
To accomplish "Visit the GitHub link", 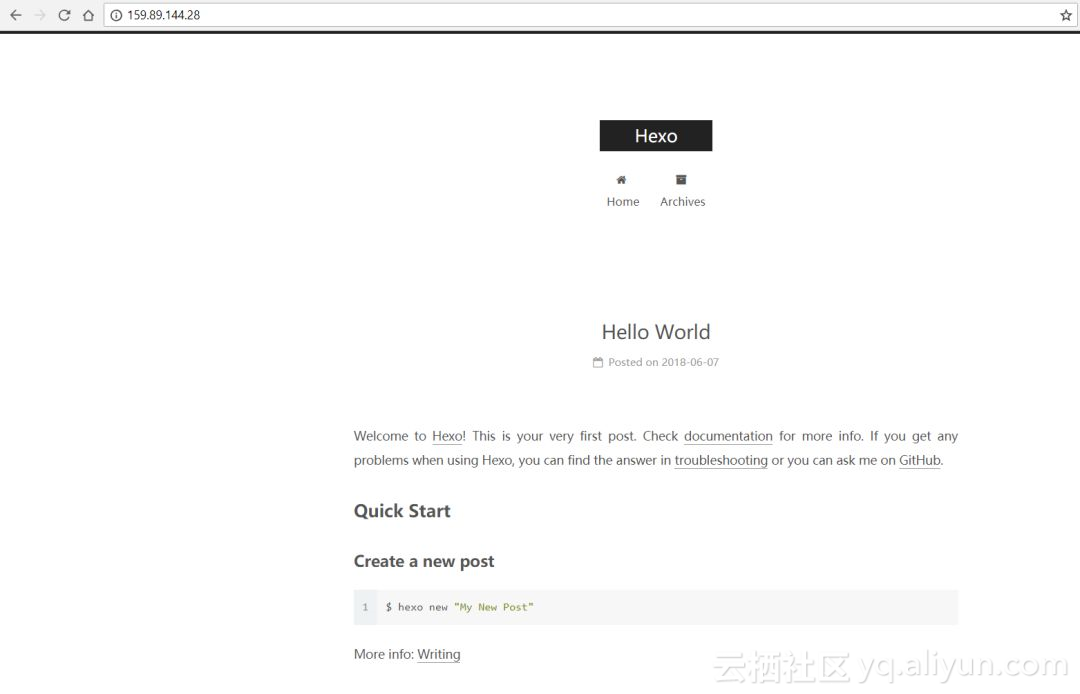I will (920, 460).
